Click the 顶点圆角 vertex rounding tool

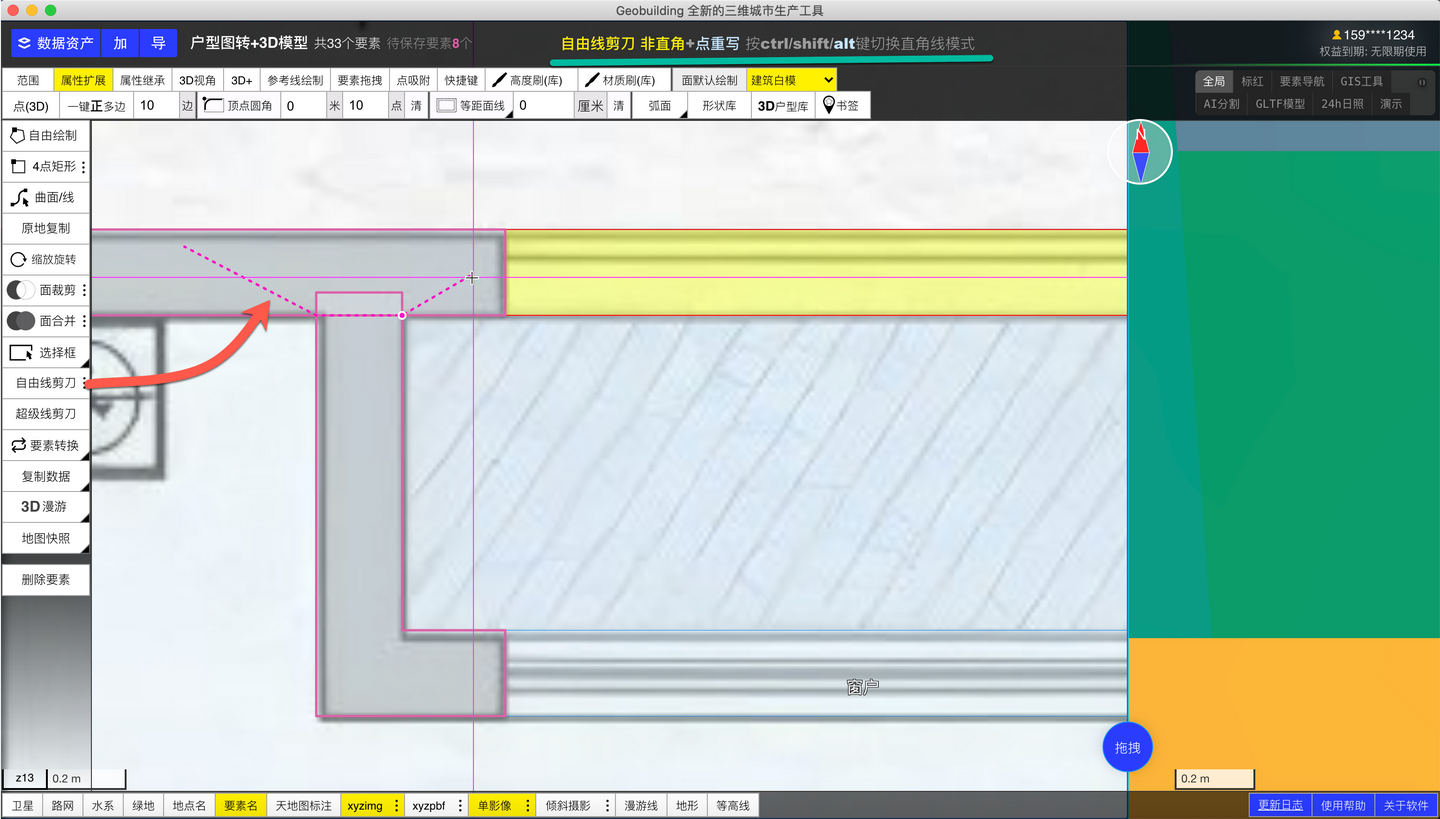coord(239,105)
